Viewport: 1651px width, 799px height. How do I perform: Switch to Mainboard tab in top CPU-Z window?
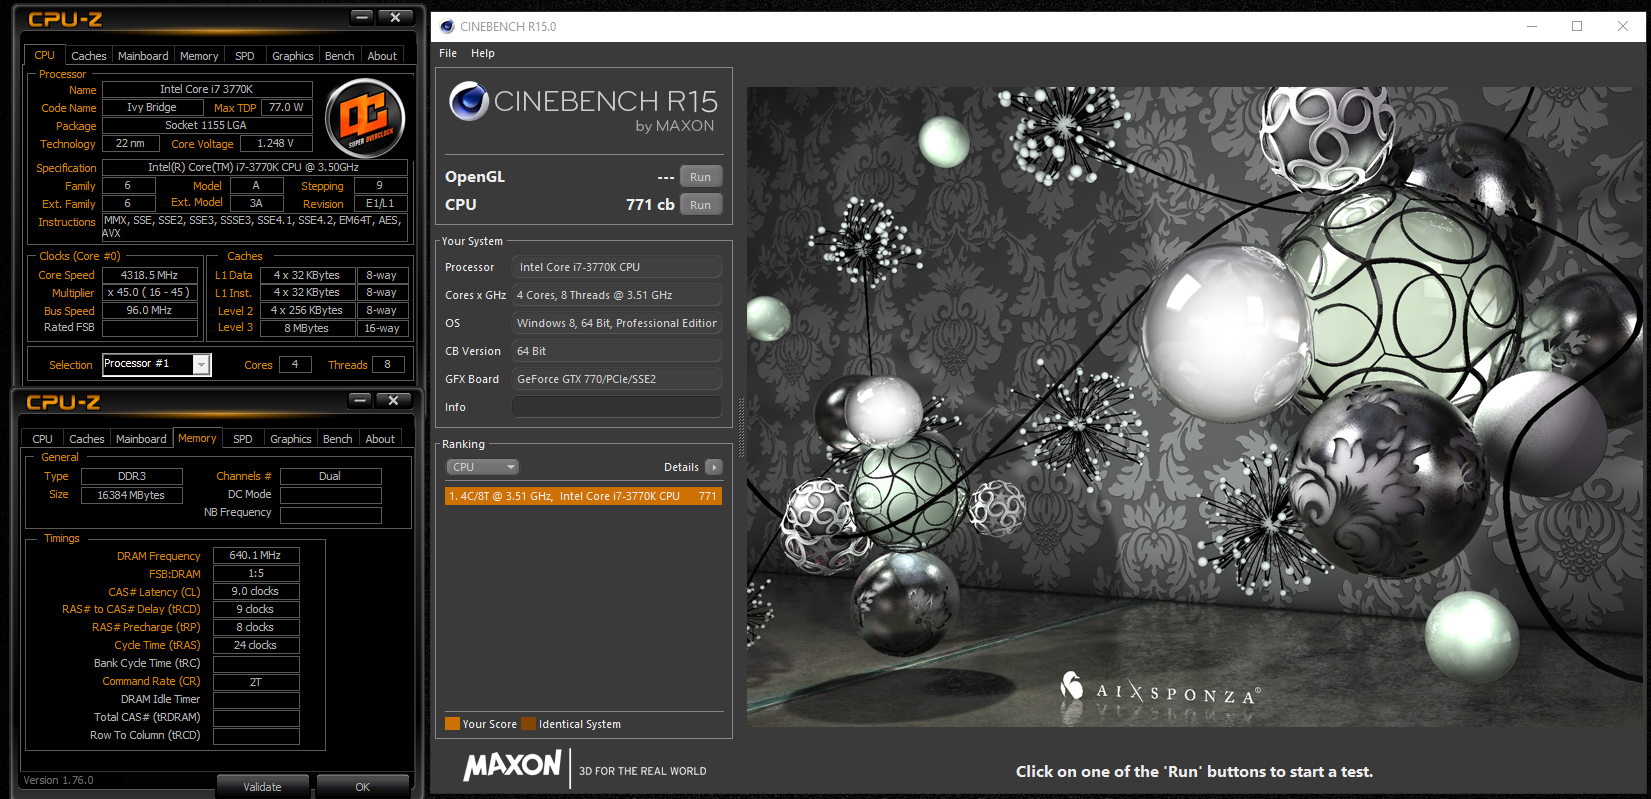pyautogui.click(x=143, y=56)
